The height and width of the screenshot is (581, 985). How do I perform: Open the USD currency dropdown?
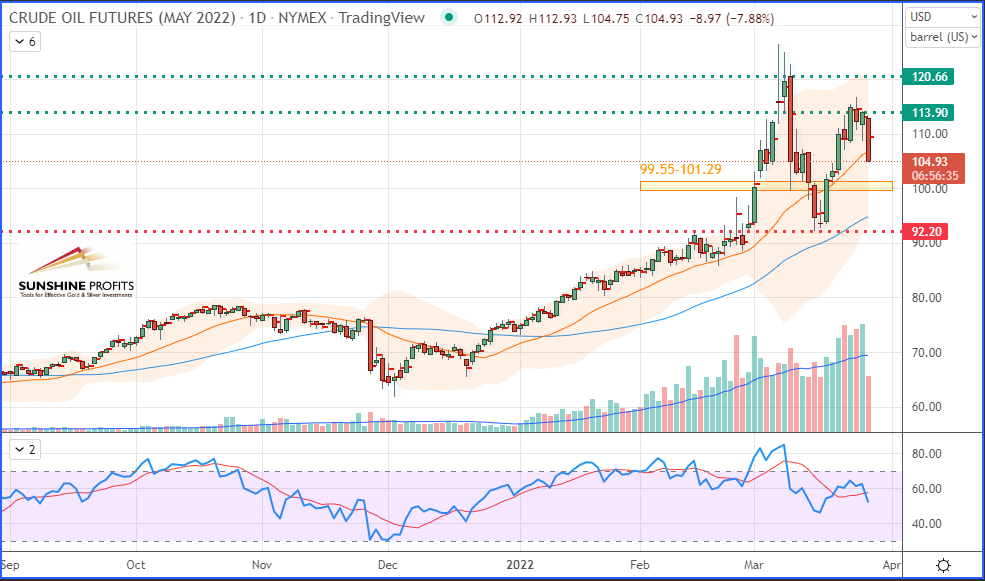click(x=942, y=17)
